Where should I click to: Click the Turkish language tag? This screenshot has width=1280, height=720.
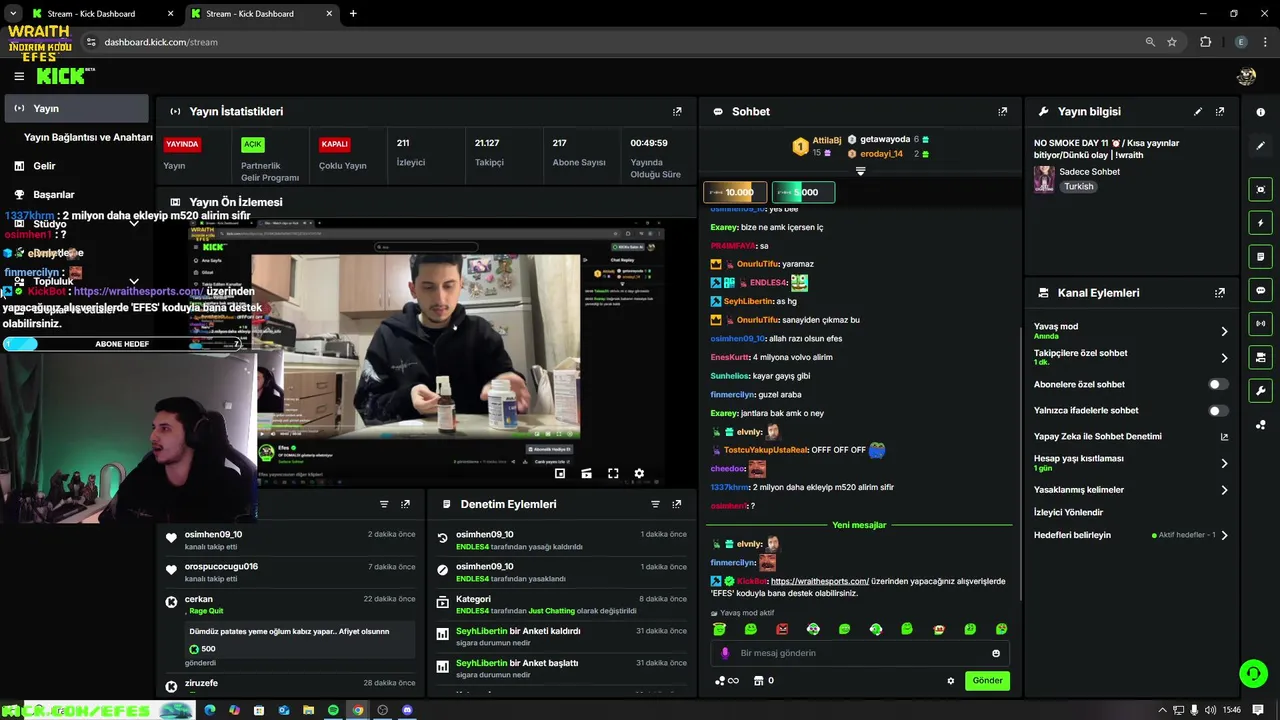click(1078, 186)
